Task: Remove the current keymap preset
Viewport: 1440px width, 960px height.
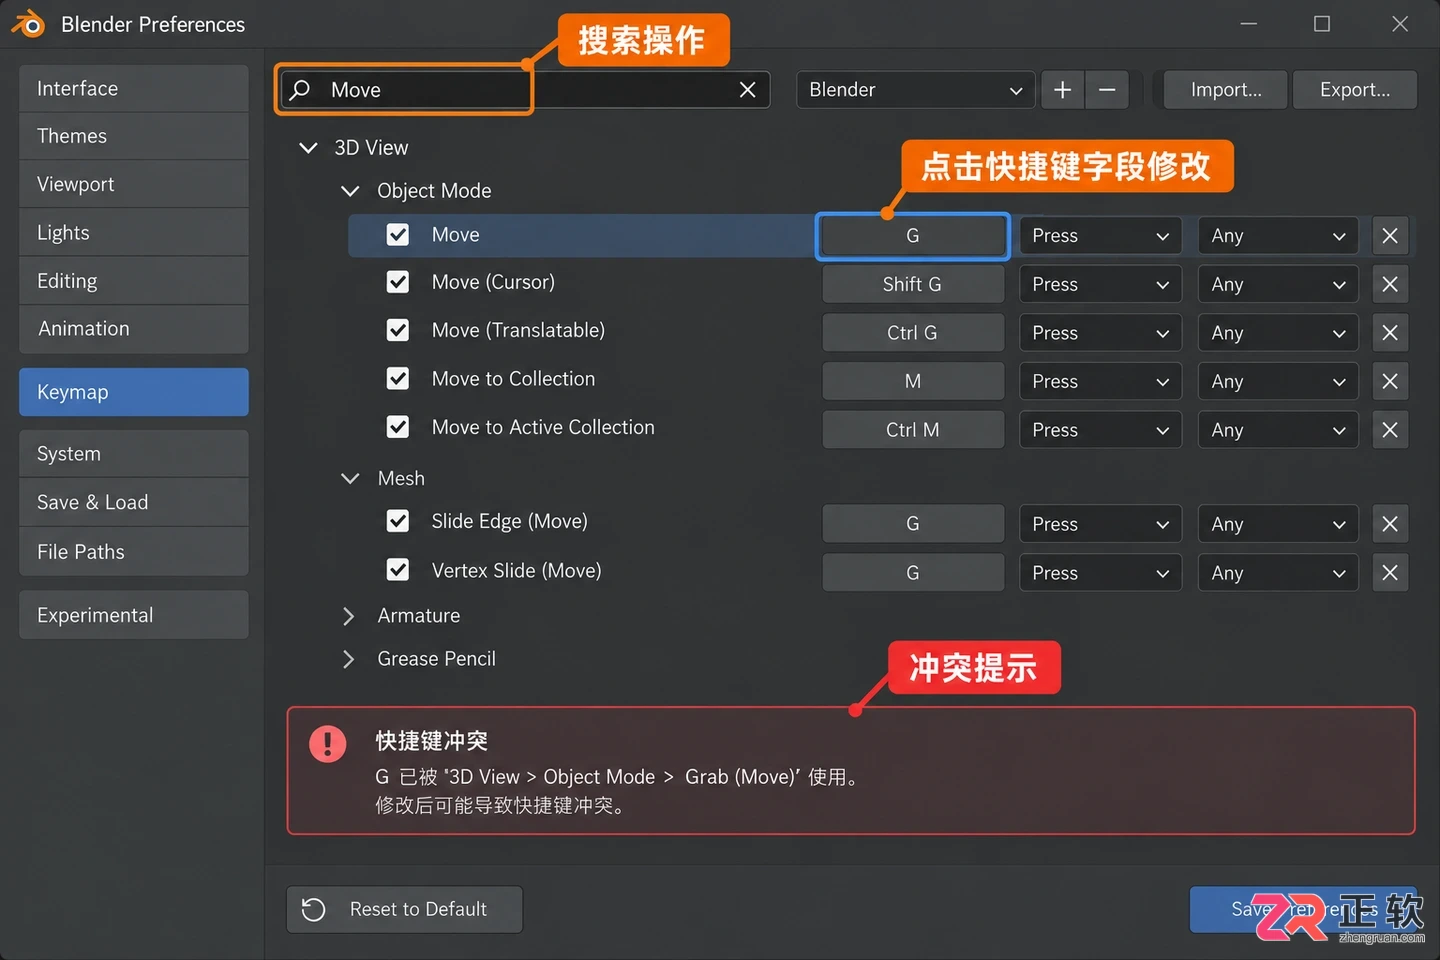Action: [x=1107, y=90]
